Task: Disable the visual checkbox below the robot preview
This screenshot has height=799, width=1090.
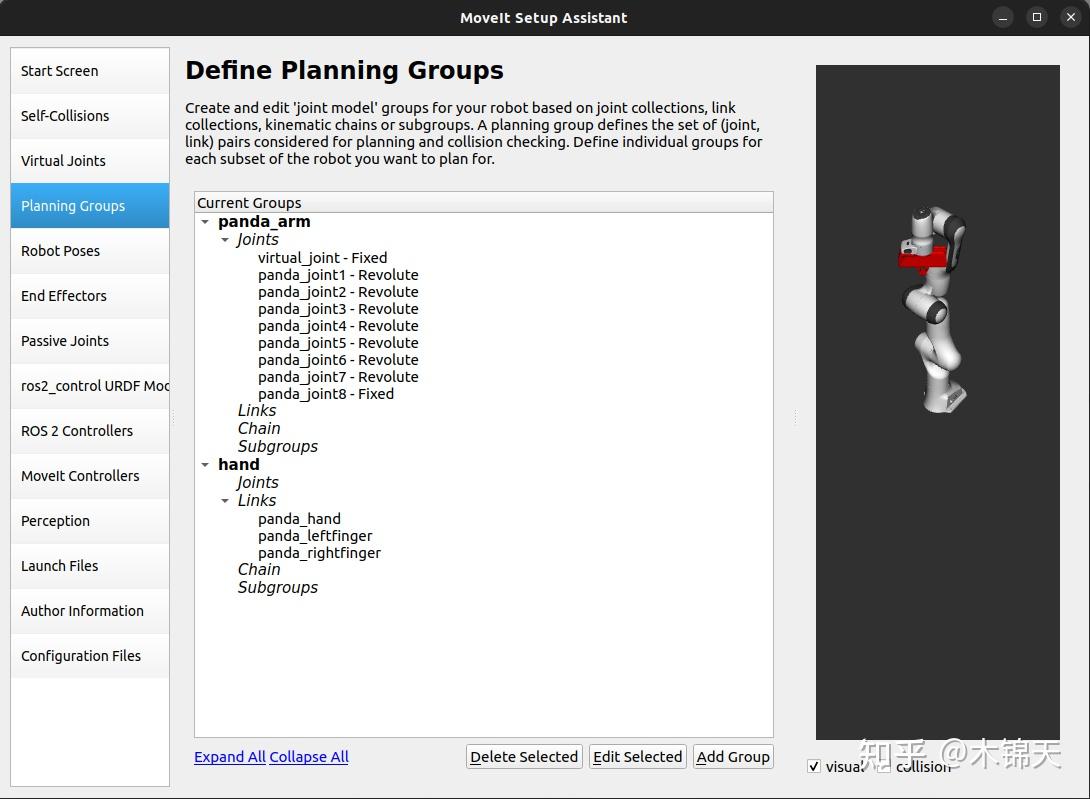Action: (x=814, y=765)
